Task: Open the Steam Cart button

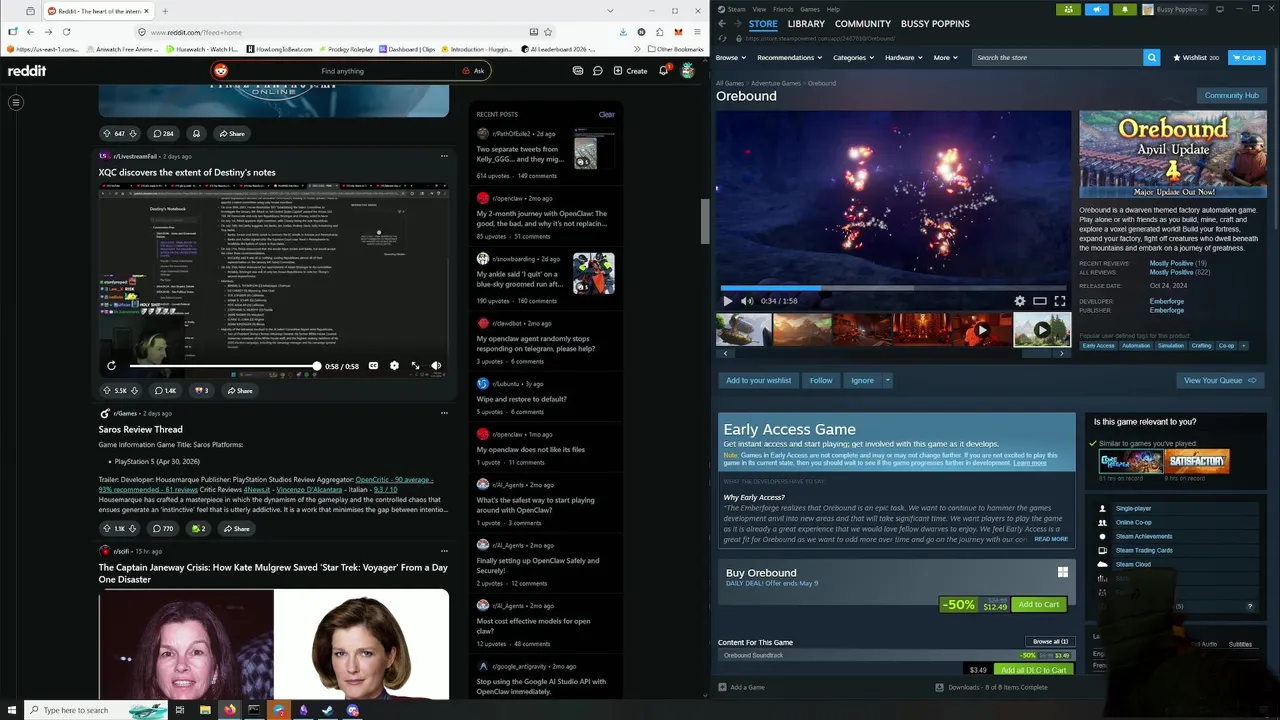Action: (x=1247, y=58)
